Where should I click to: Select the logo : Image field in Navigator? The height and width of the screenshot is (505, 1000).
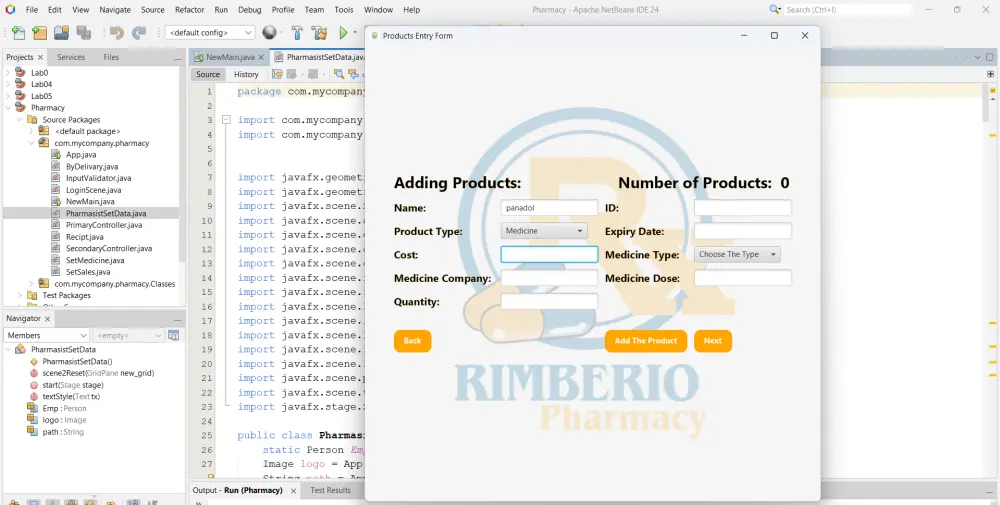click(x=64, y=420)
